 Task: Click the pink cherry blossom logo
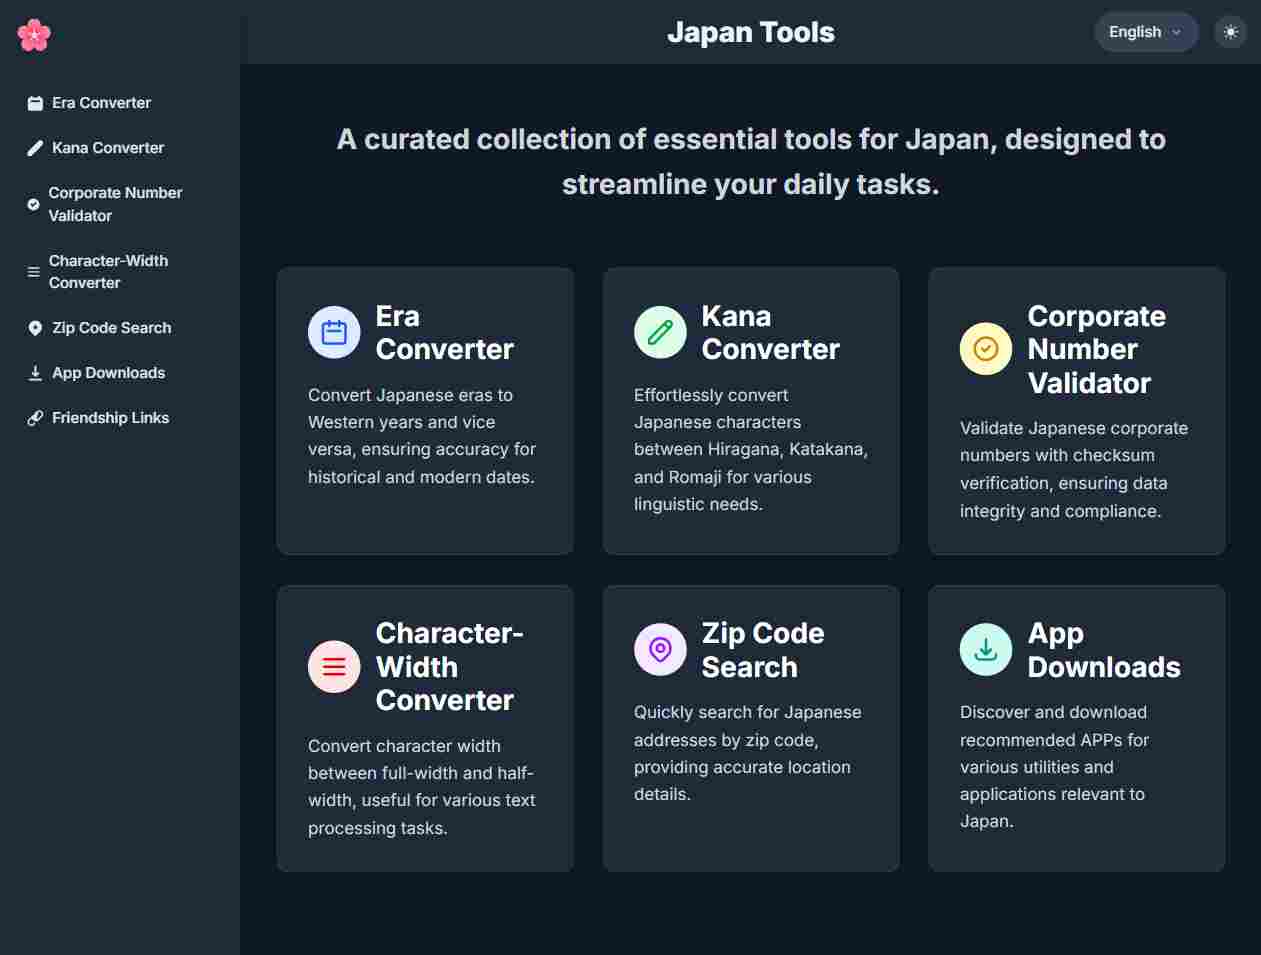point(34,35)
